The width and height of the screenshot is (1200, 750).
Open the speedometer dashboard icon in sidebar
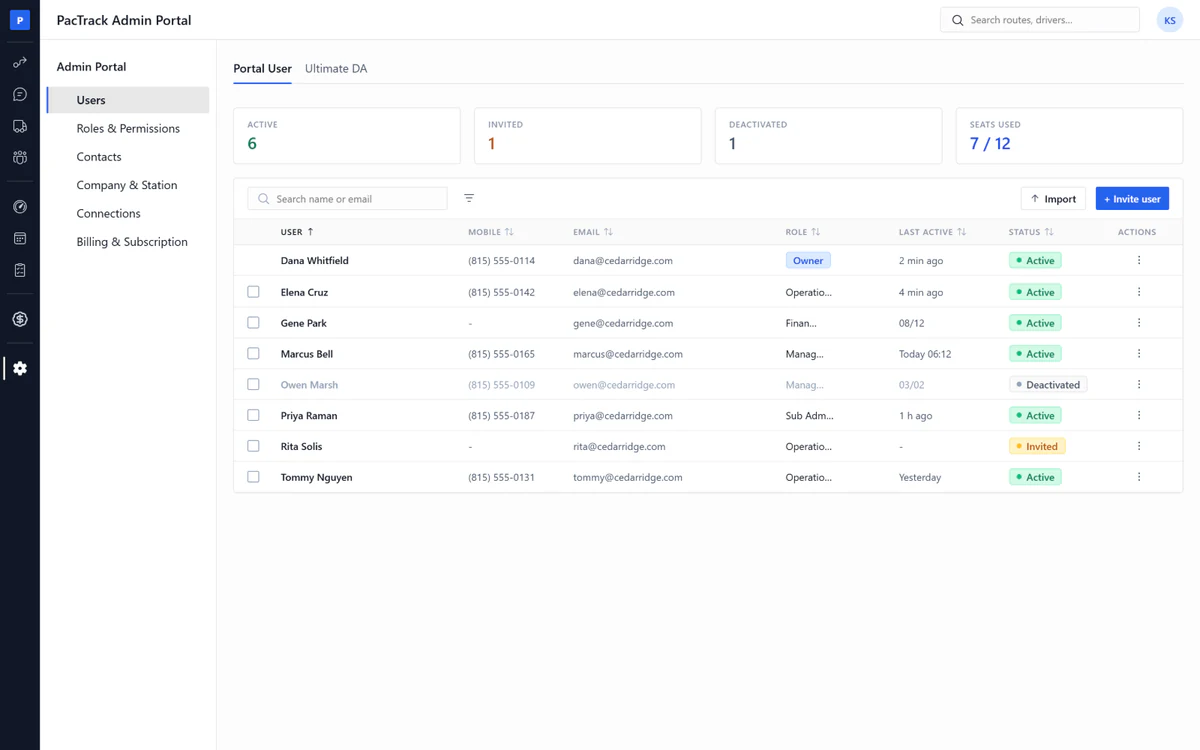pyautogui.click(x=20, y=207)
